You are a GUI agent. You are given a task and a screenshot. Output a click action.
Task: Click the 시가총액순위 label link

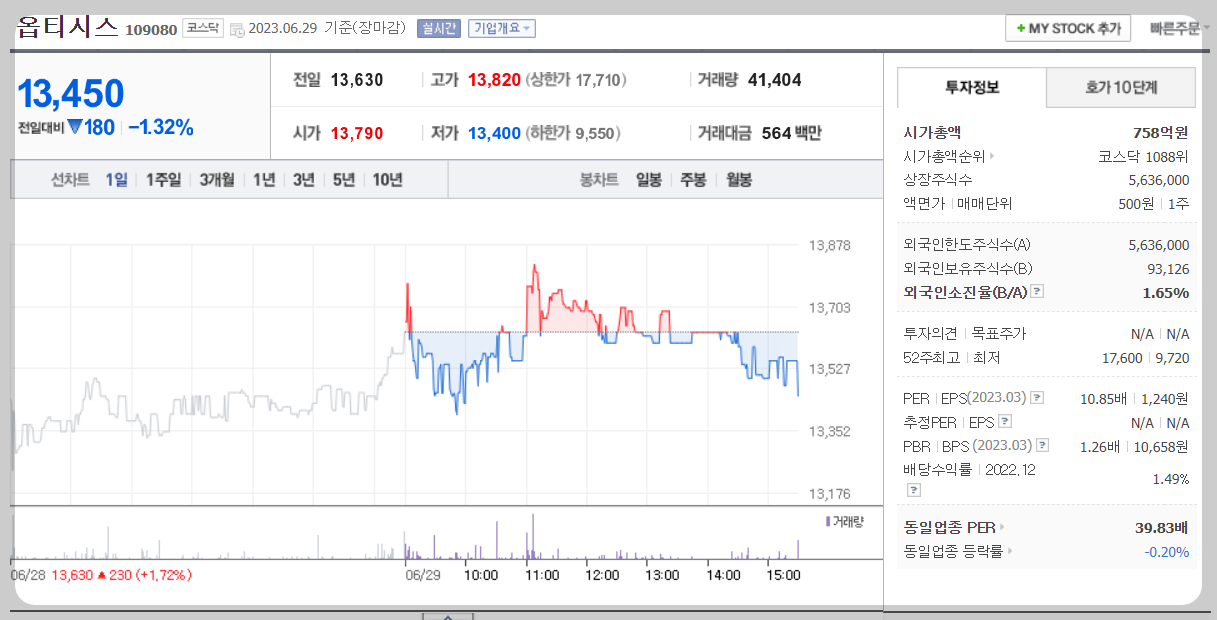(x=944, y=156)
